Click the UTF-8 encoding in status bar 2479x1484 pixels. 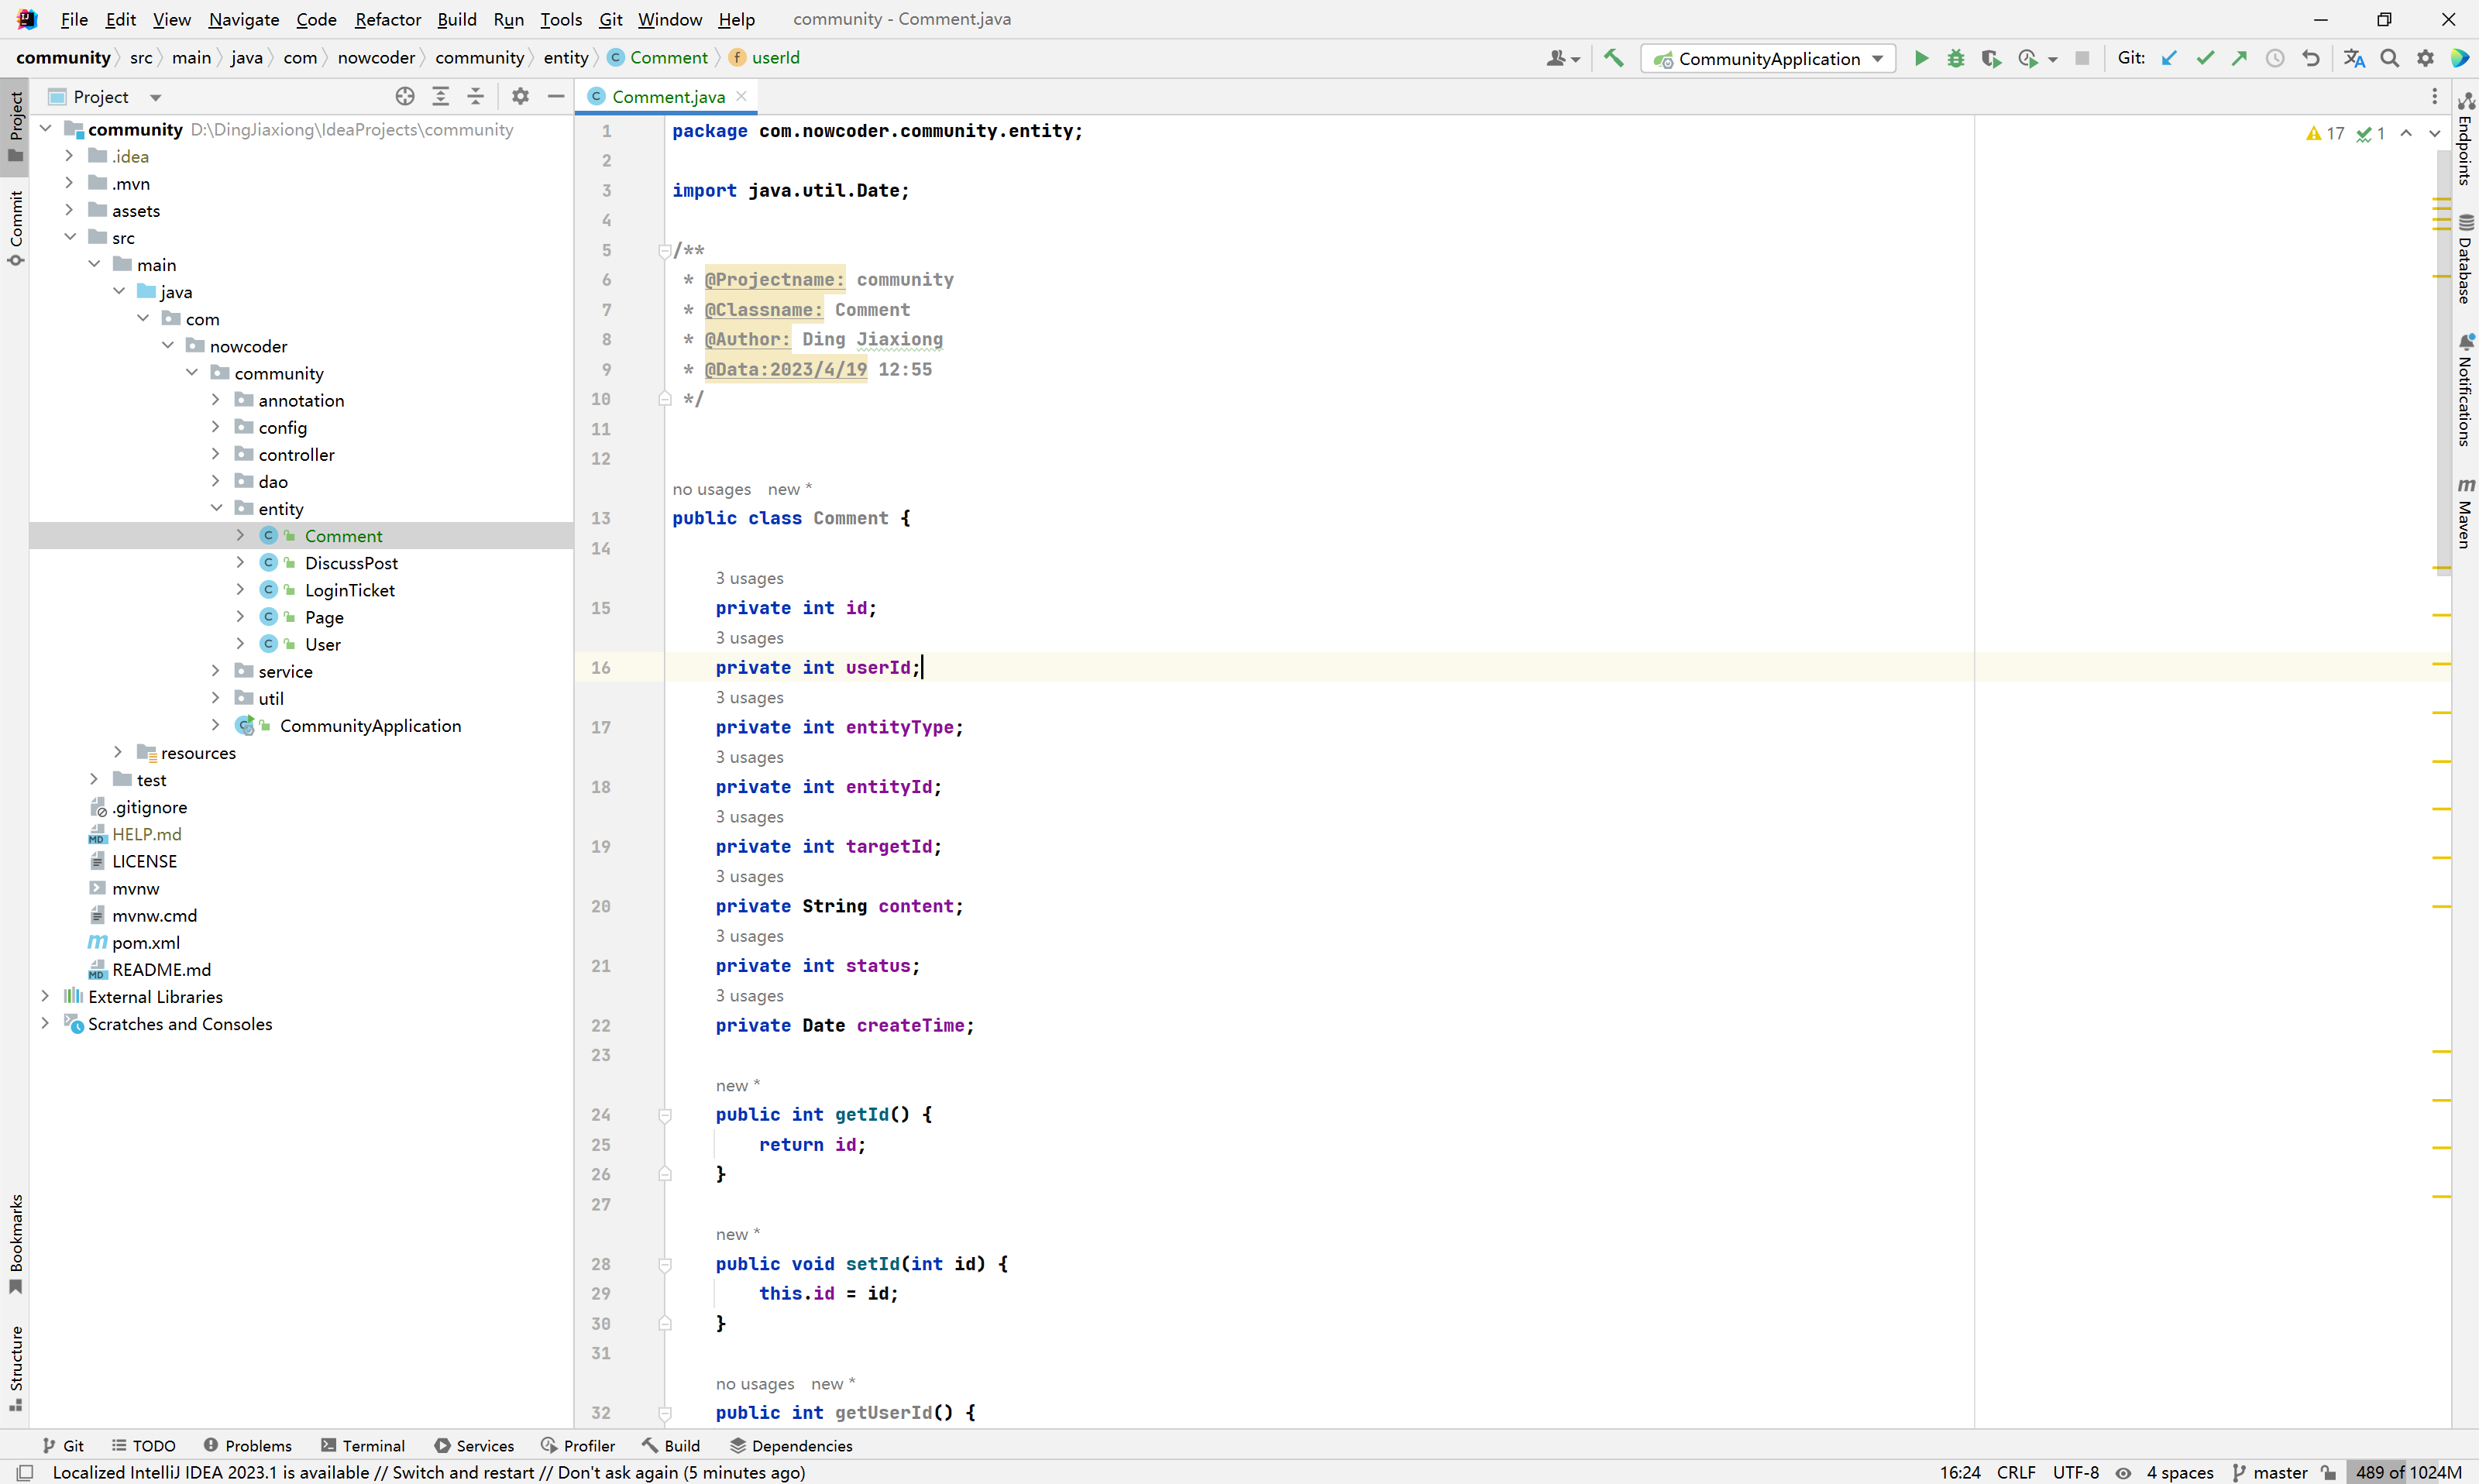point(2075,1472)
